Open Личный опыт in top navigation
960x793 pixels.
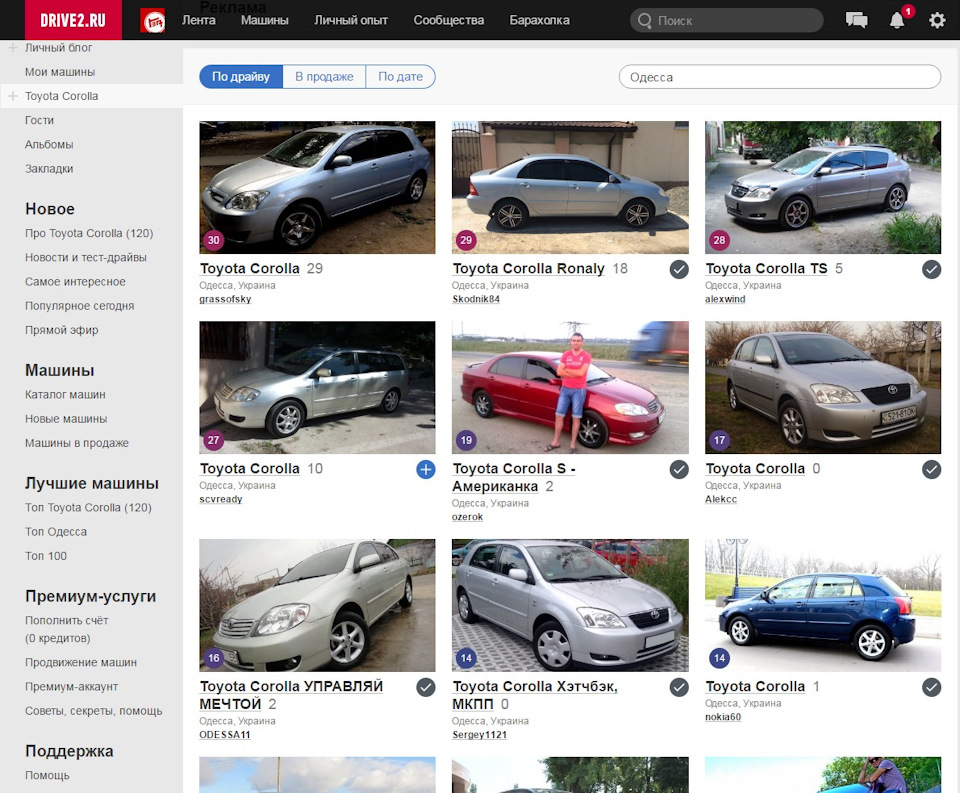pyautogui.click(x=351, y=20)
